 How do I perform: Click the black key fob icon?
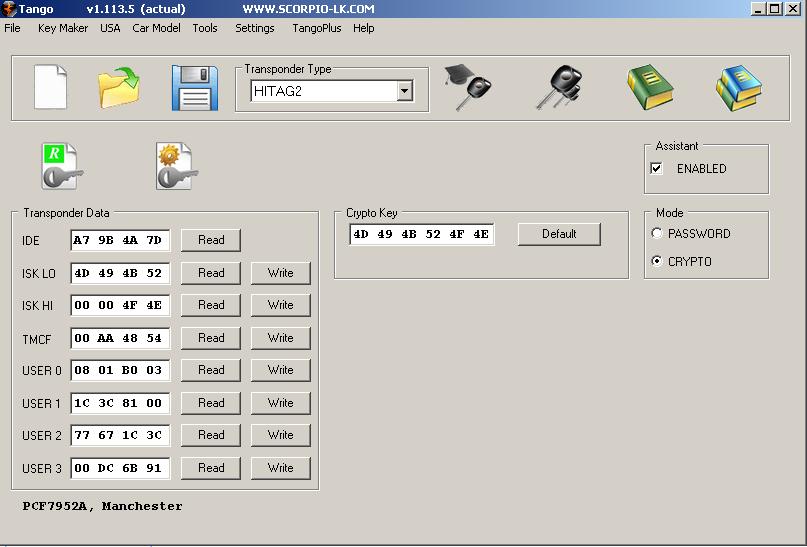pyautogui.click(x=559, y=87)
